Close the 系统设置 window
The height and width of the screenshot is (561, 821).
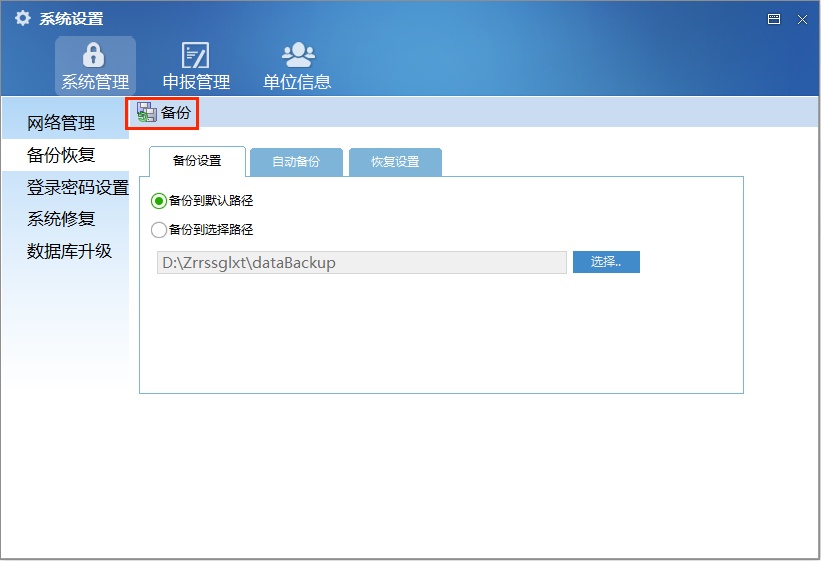click(x=802, y=19)
